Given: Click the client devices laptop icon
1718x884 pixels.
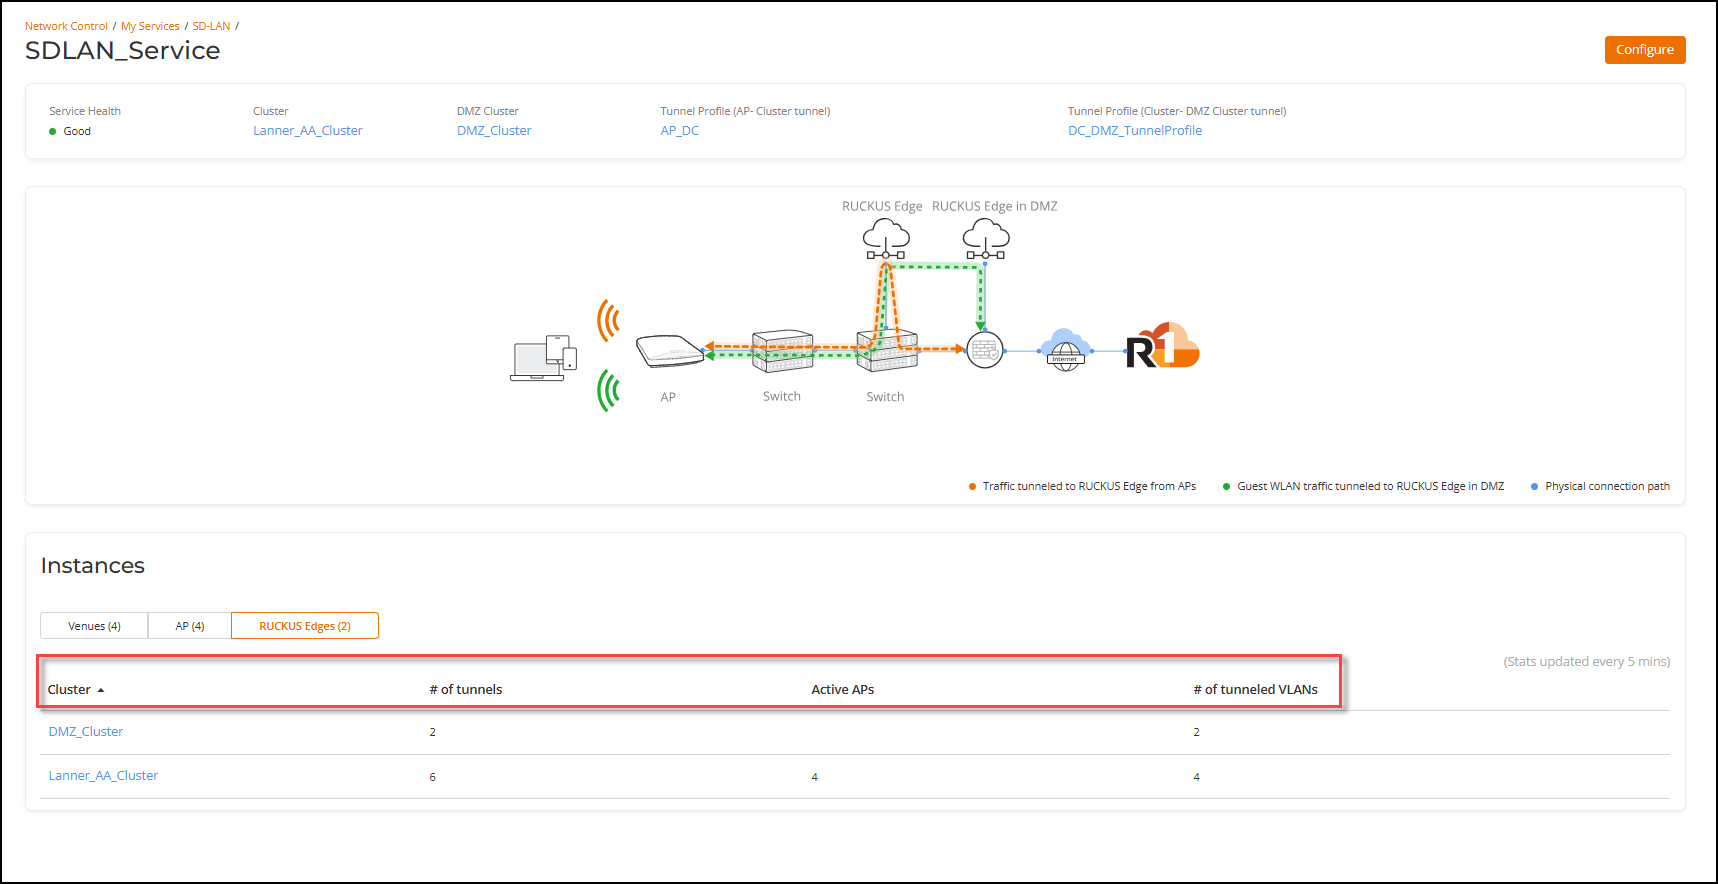Looking at the screenshot, I should (543, 358).
